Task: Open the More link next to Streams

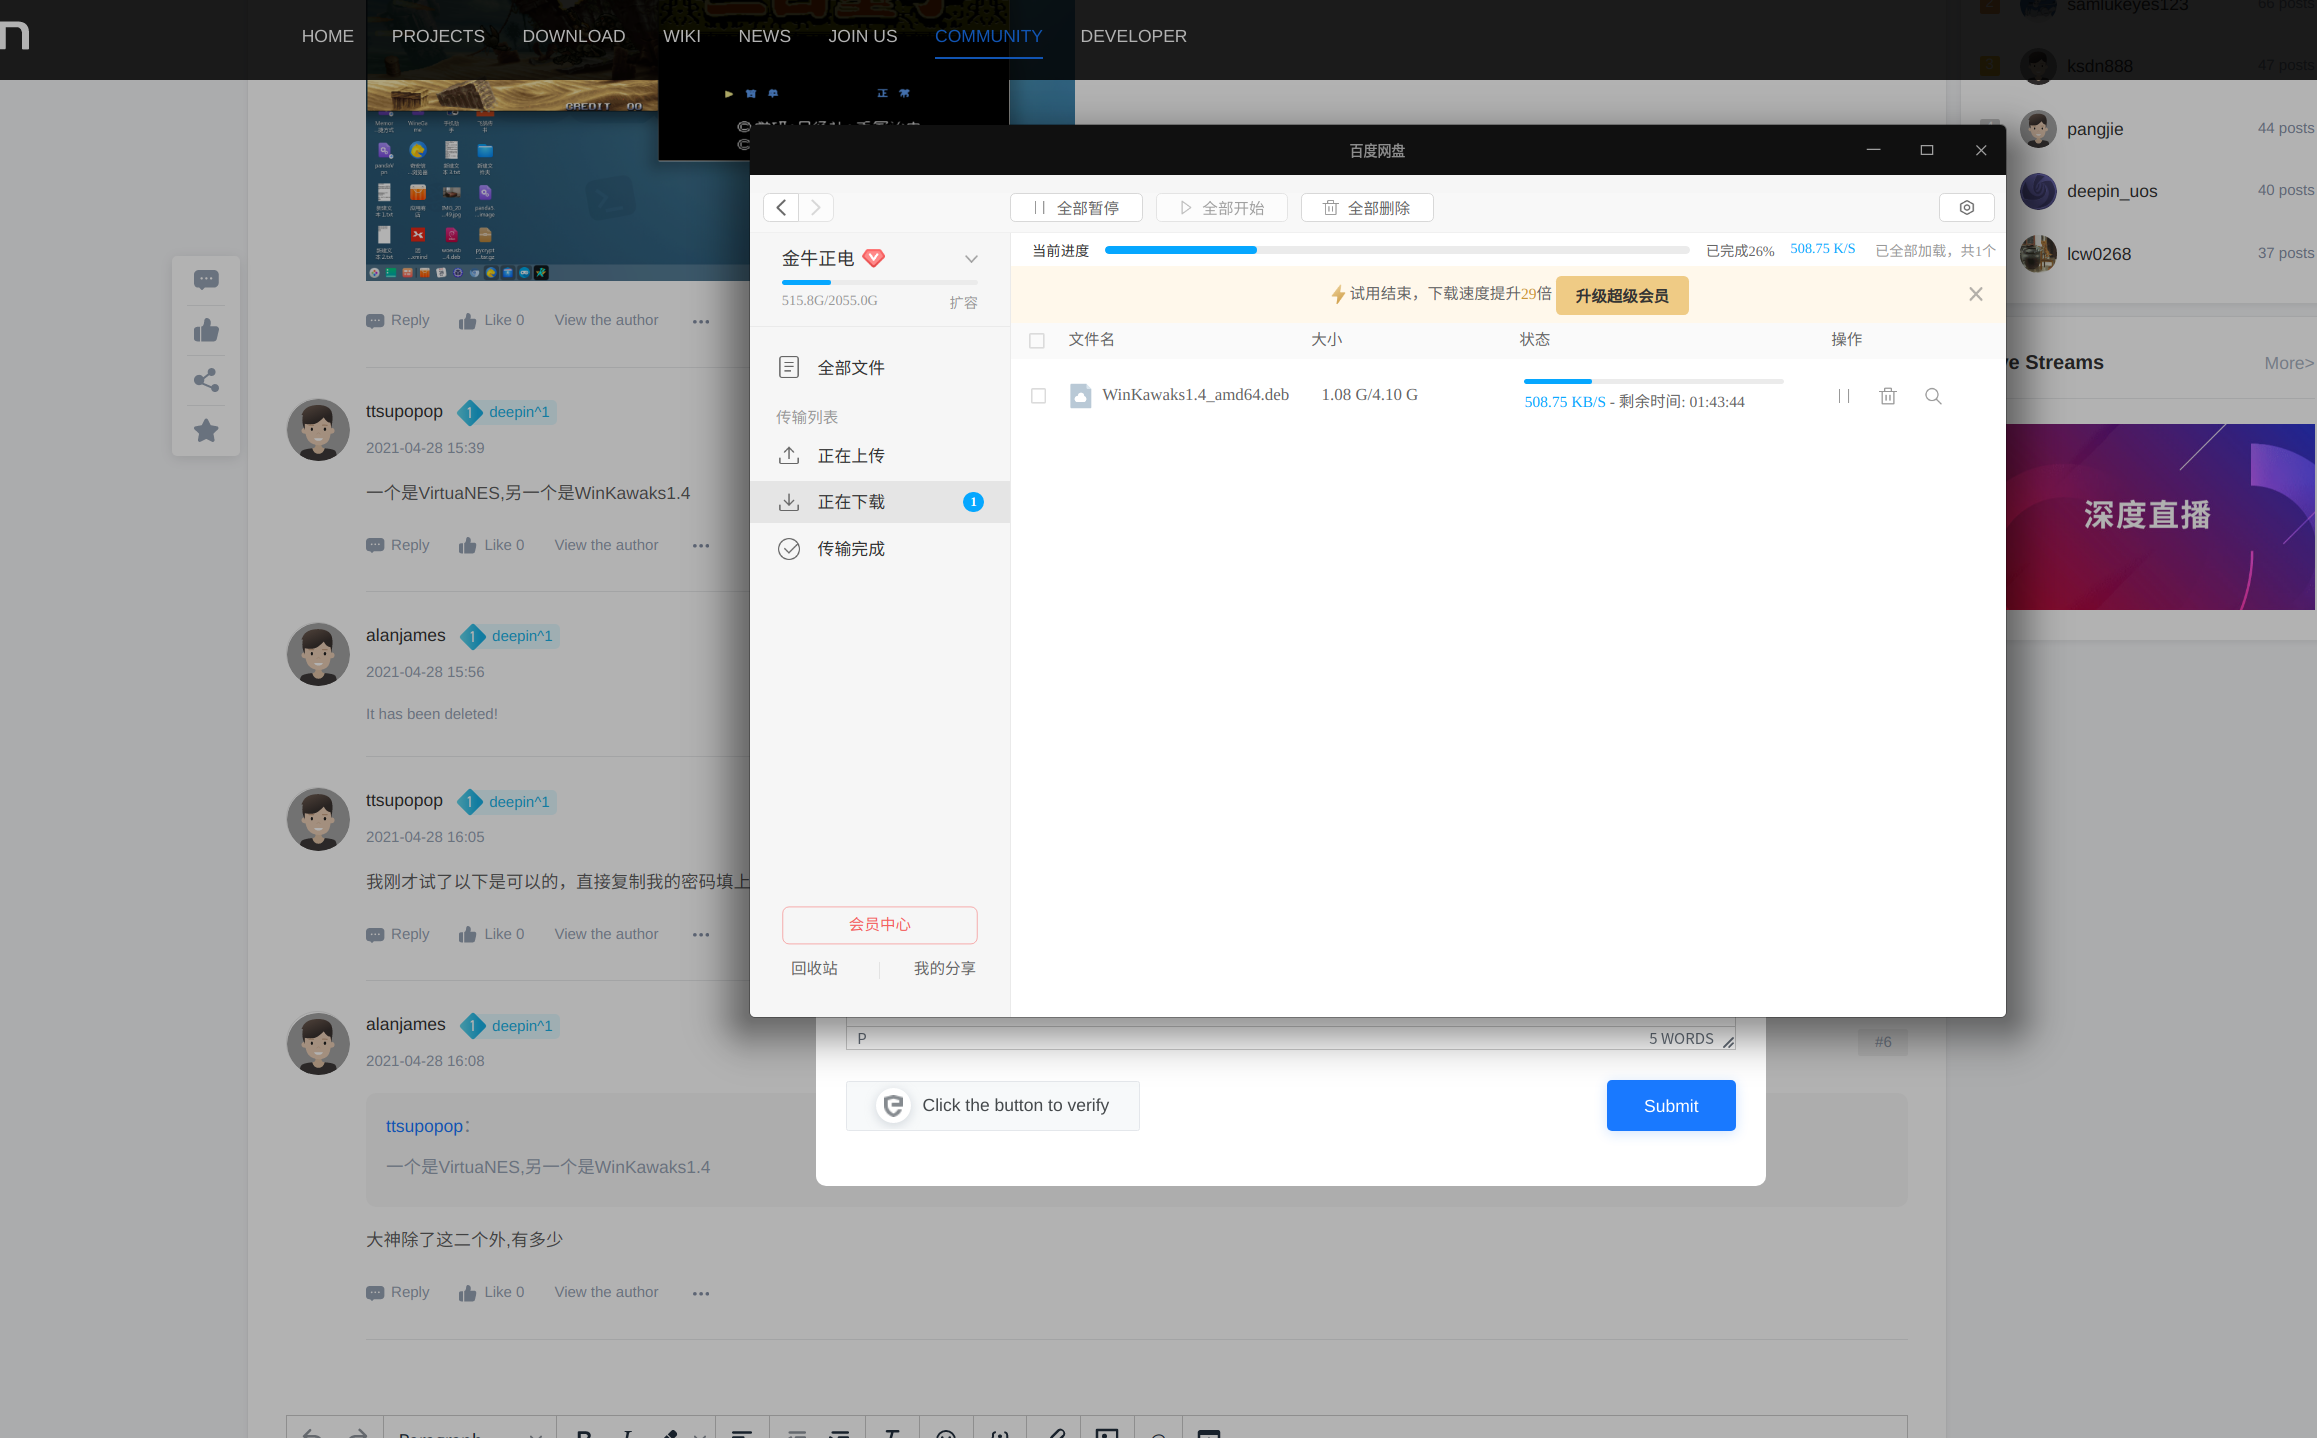Action: pos(2288,363)
